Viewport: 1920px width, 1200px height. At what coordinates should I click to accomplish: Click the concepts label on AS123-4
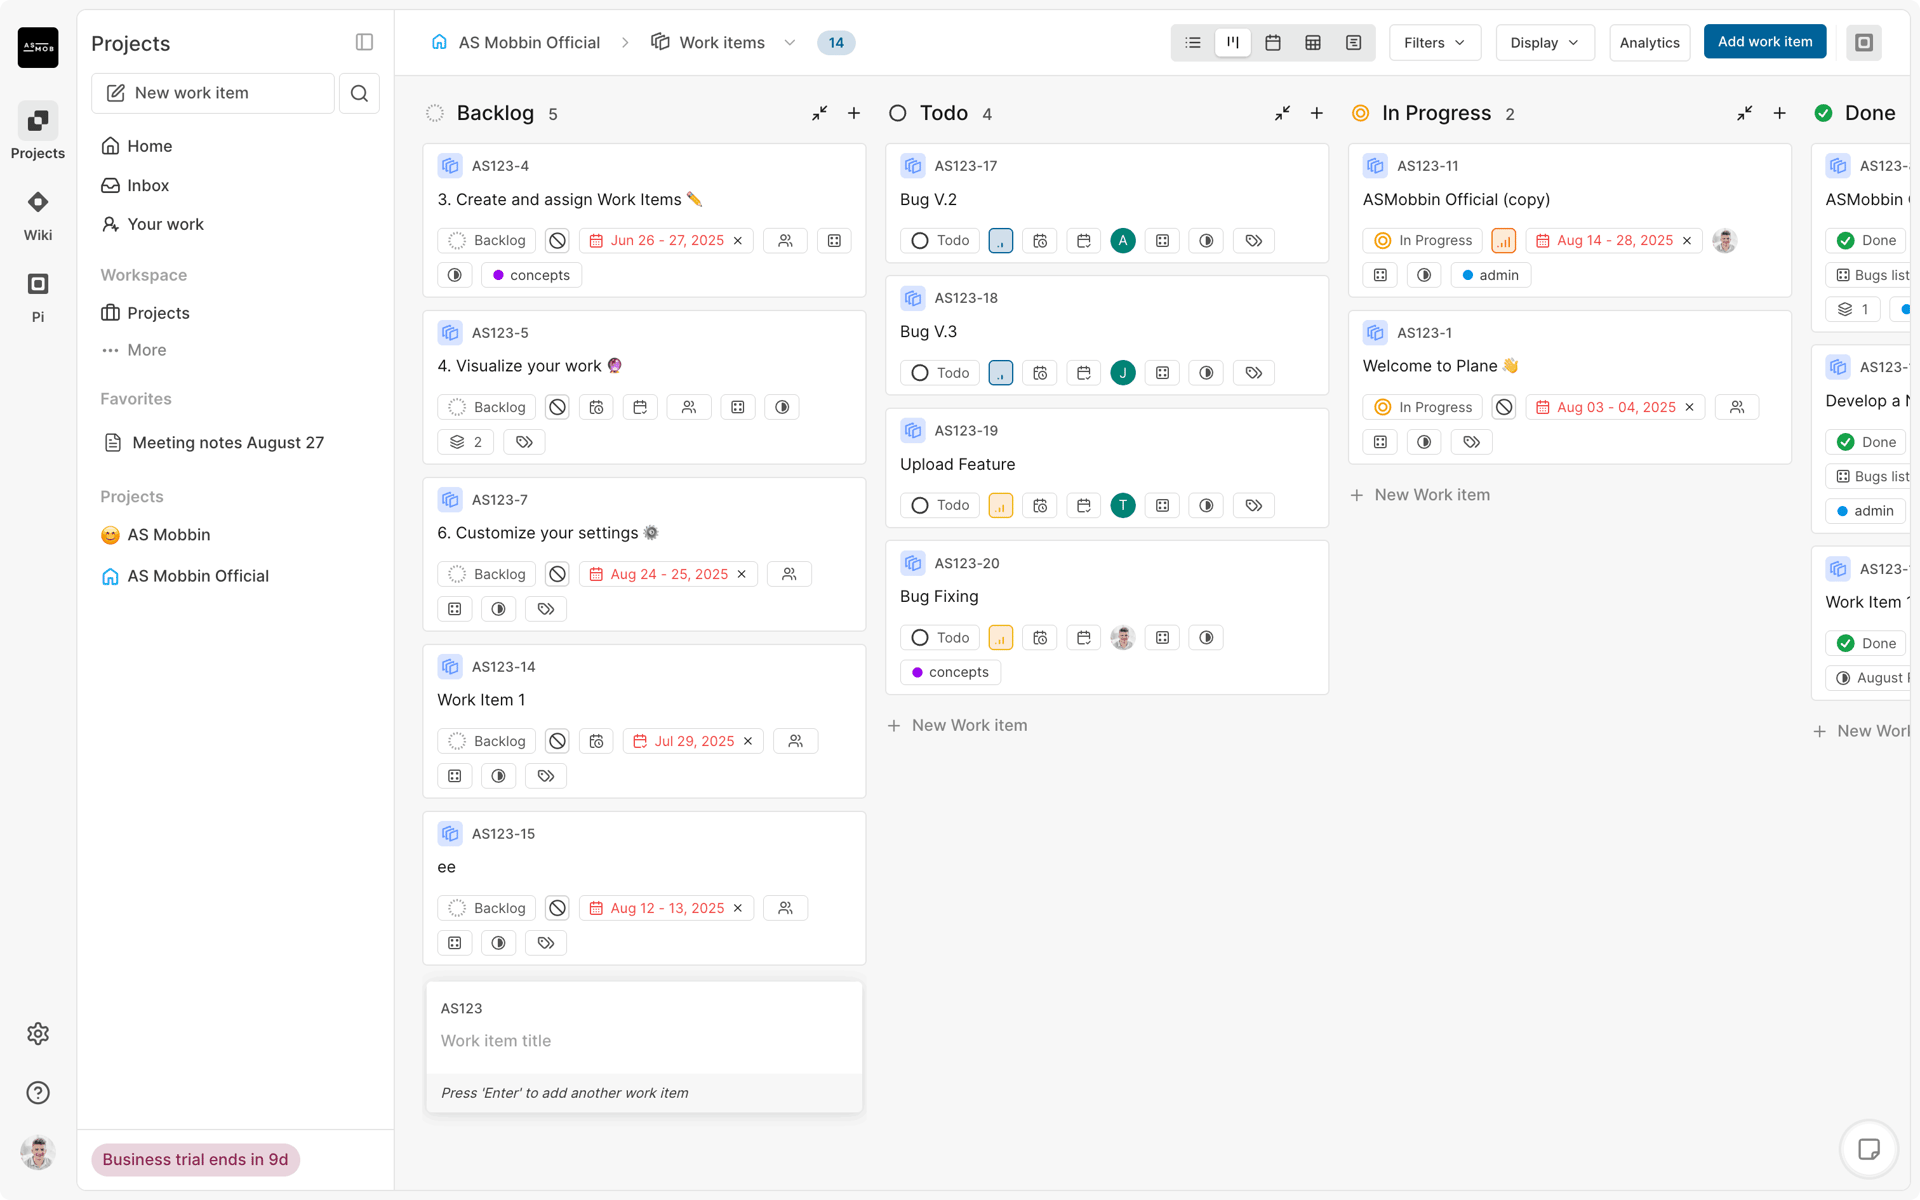tap(531, 275)
